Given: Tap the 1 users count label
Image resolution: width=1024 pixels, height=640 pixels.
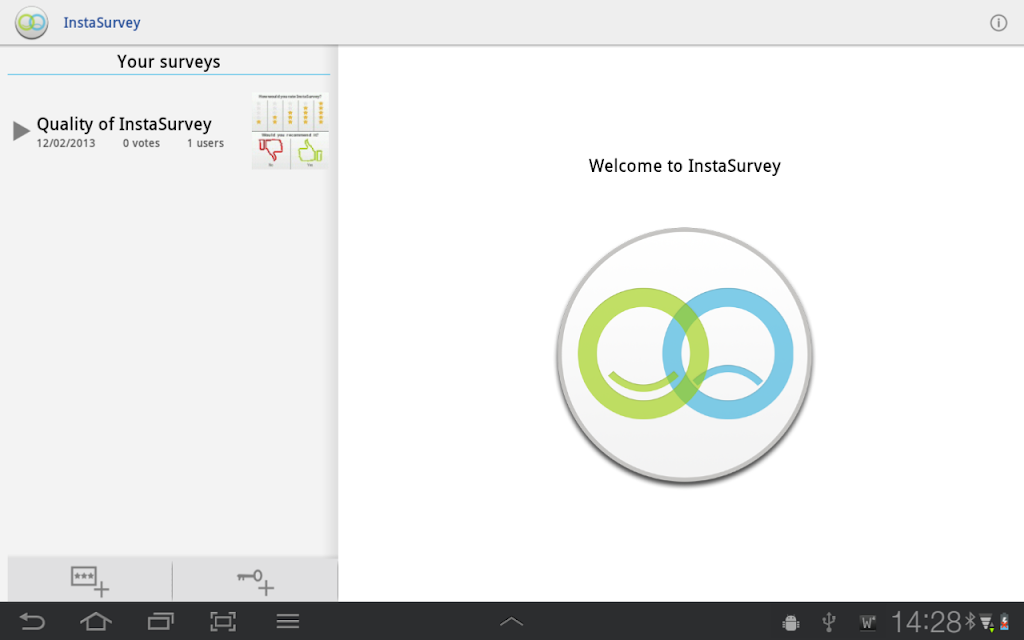Looking at the screenshot, I should click(205, 144).
